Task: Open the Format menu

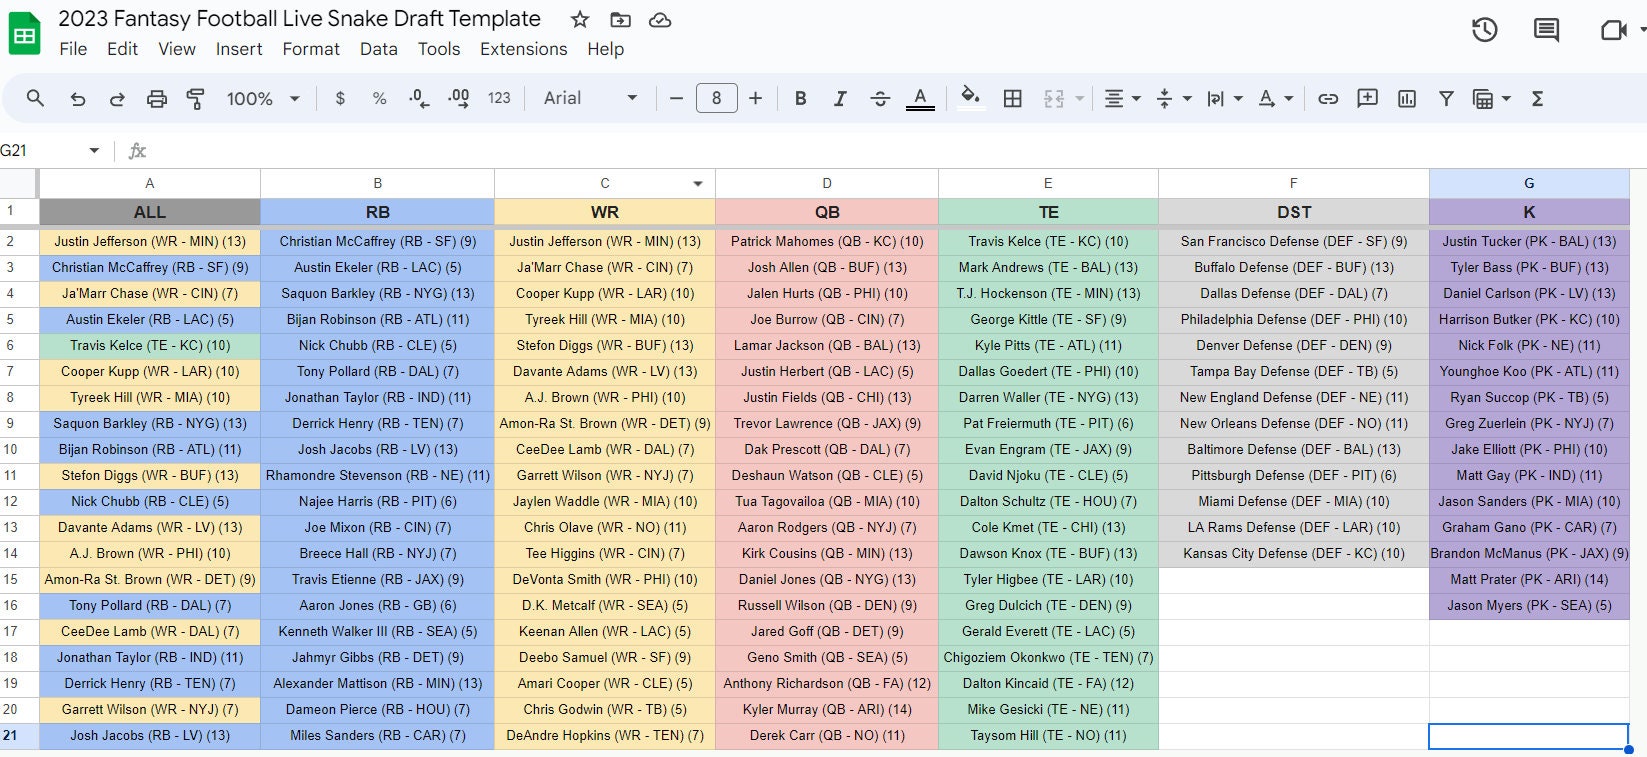Action: pyautogui.click(x=311, y=49)
